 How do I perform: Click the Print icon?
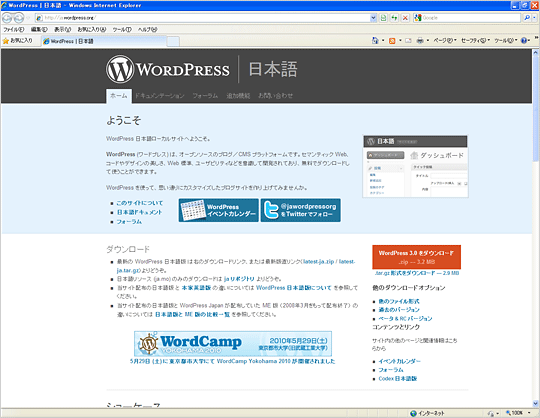(x=420, y=41)
